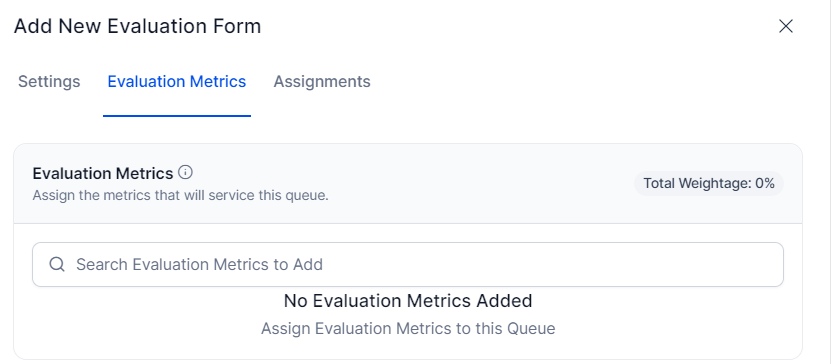The width and height of the screenshot is (831, 364).
Task: Click the Evaluation Metrics section heading
Action: coord(103,173)
